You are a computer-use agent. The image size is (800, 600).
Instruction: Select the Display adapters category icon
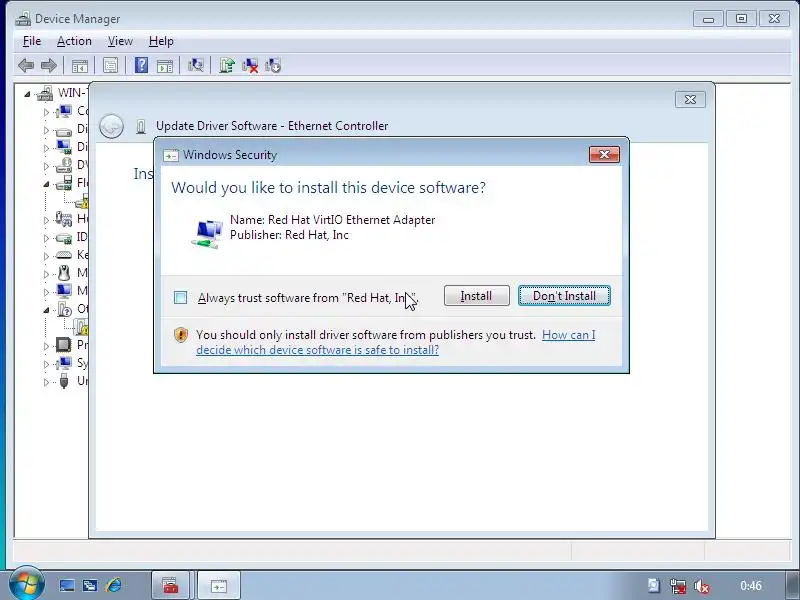click(64, 147)
